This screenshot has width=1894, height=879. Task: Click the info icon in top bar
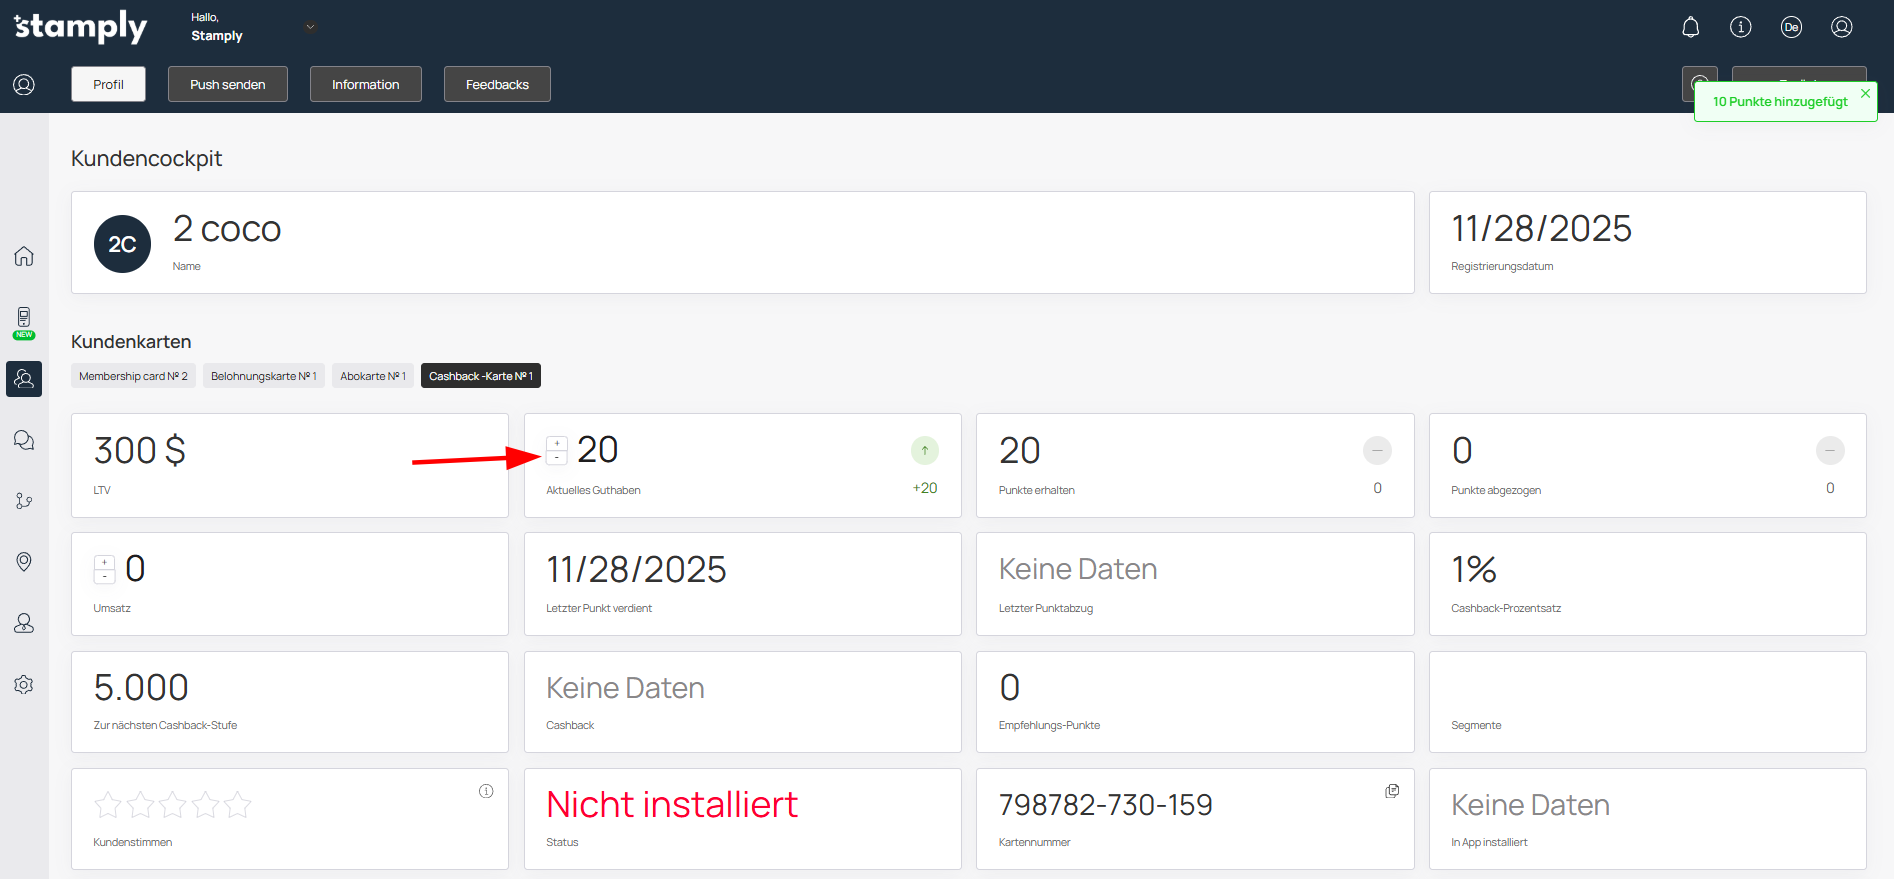click(x=1740, y=27)
